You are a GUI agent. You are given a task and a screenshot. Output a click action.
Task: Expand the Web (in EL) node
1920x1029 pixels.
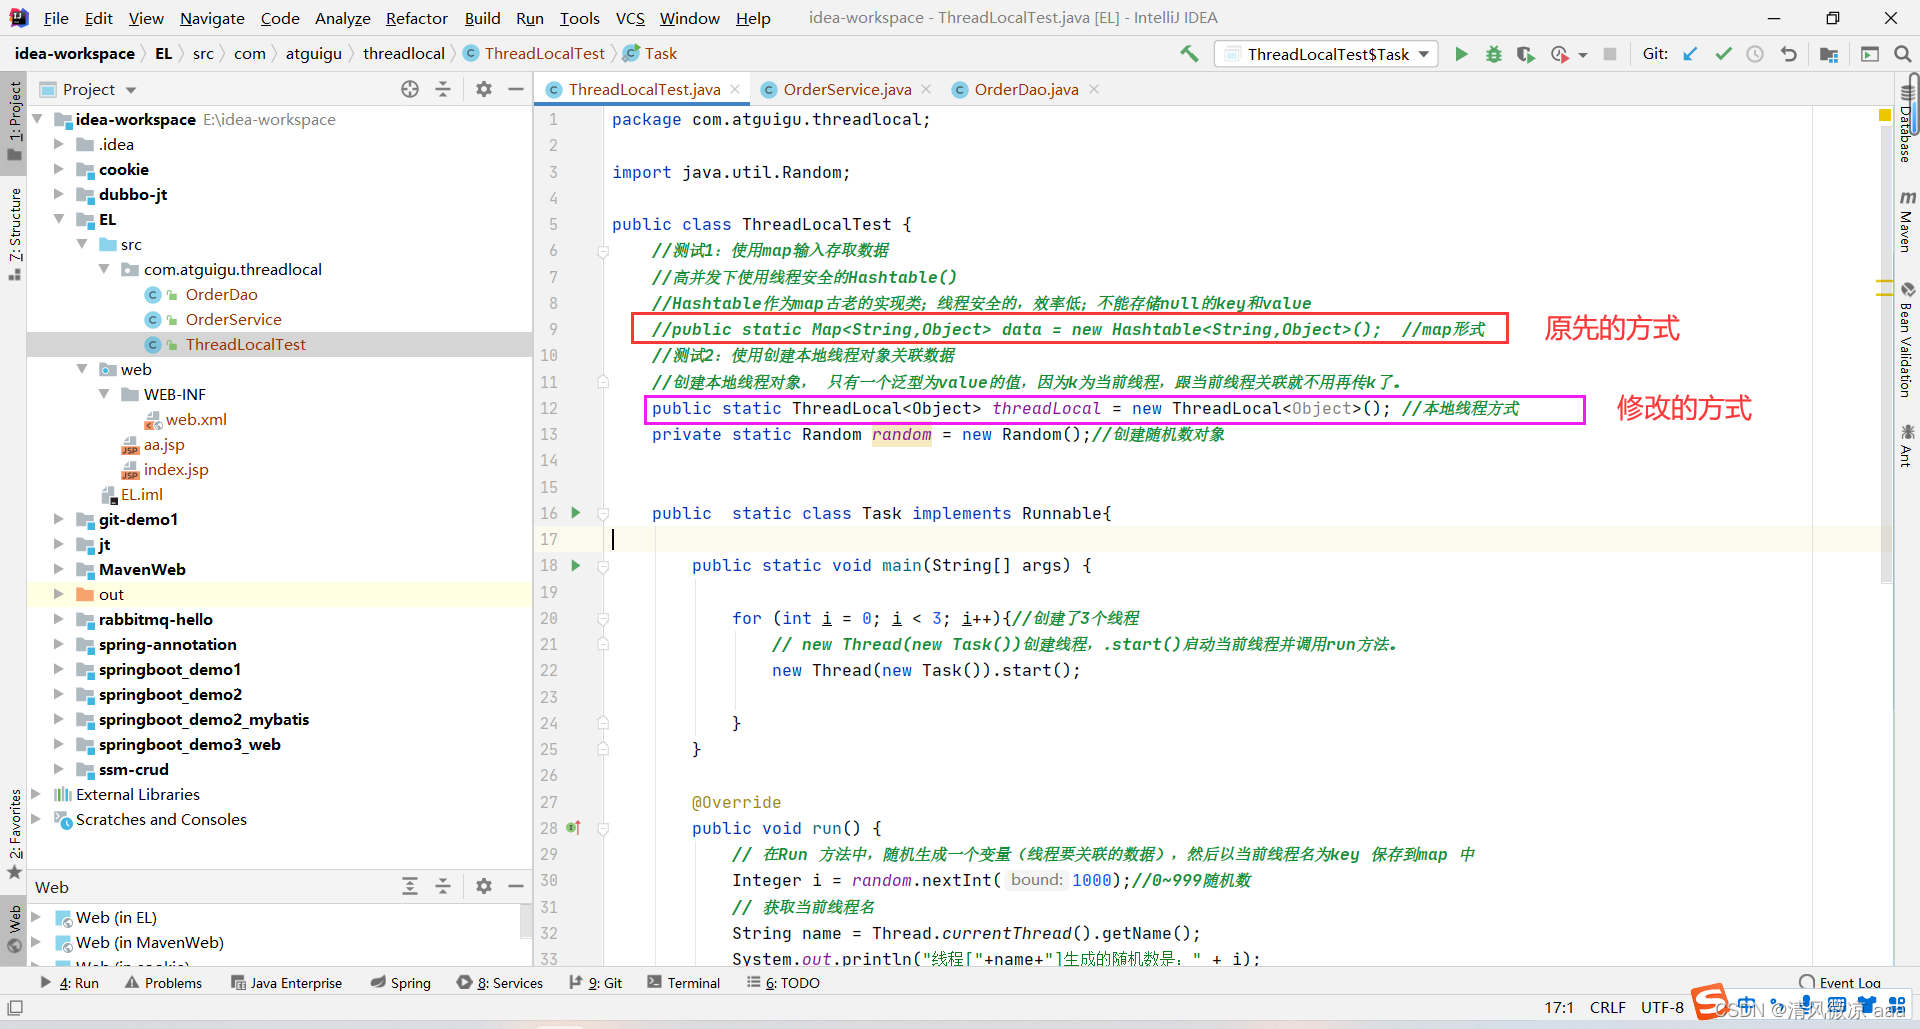pyautogui.click(x=36, y=917)
